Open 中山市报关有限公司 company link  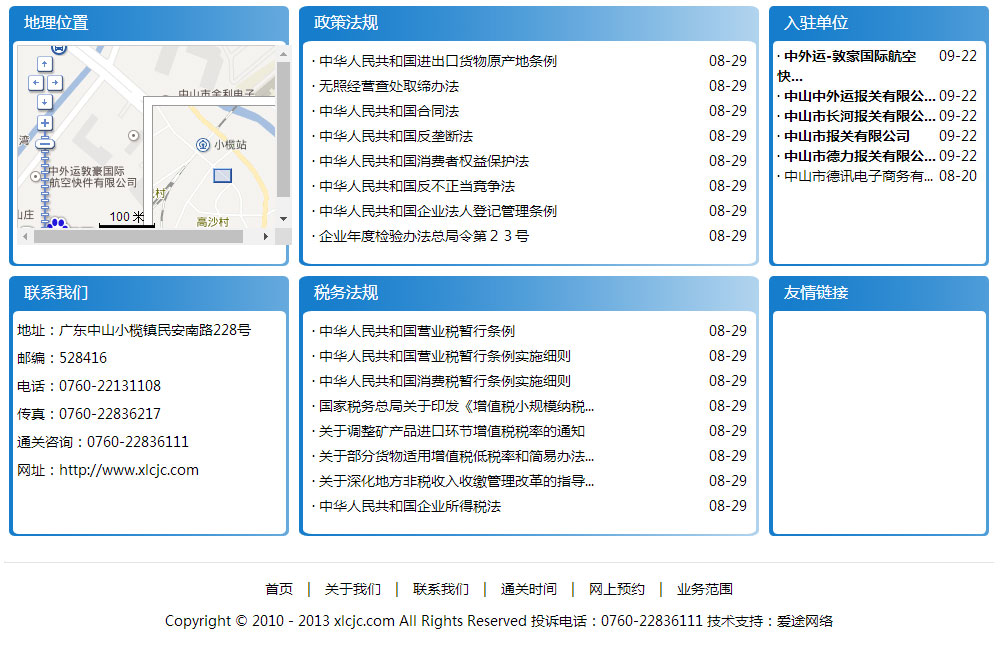[x=846, y=136]
